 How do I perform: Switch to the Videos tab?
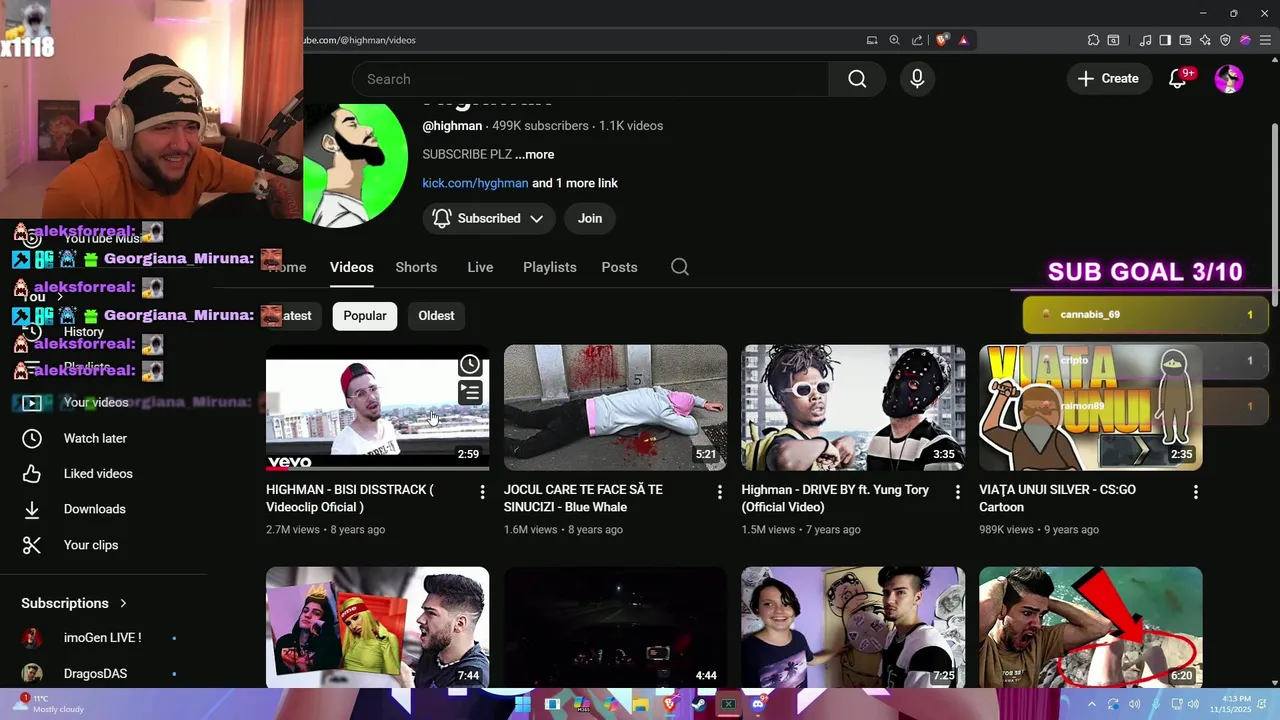tap(352, 267)
